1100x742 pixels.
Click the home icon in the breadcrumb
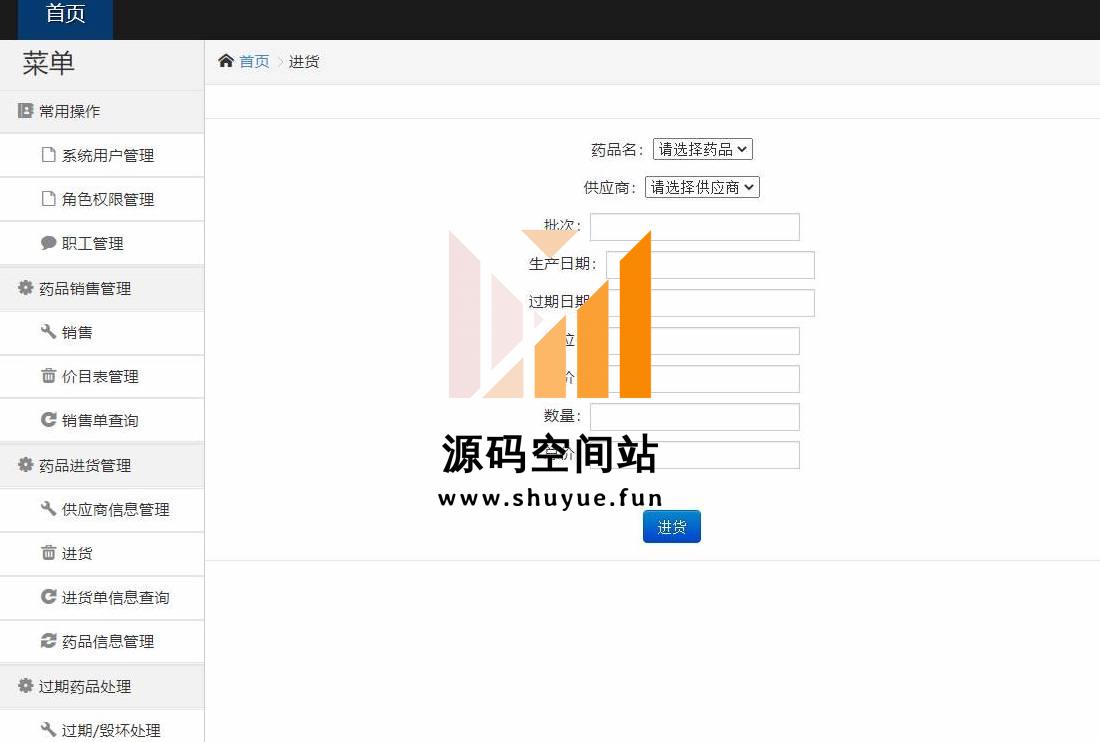[x=226, y=61]
